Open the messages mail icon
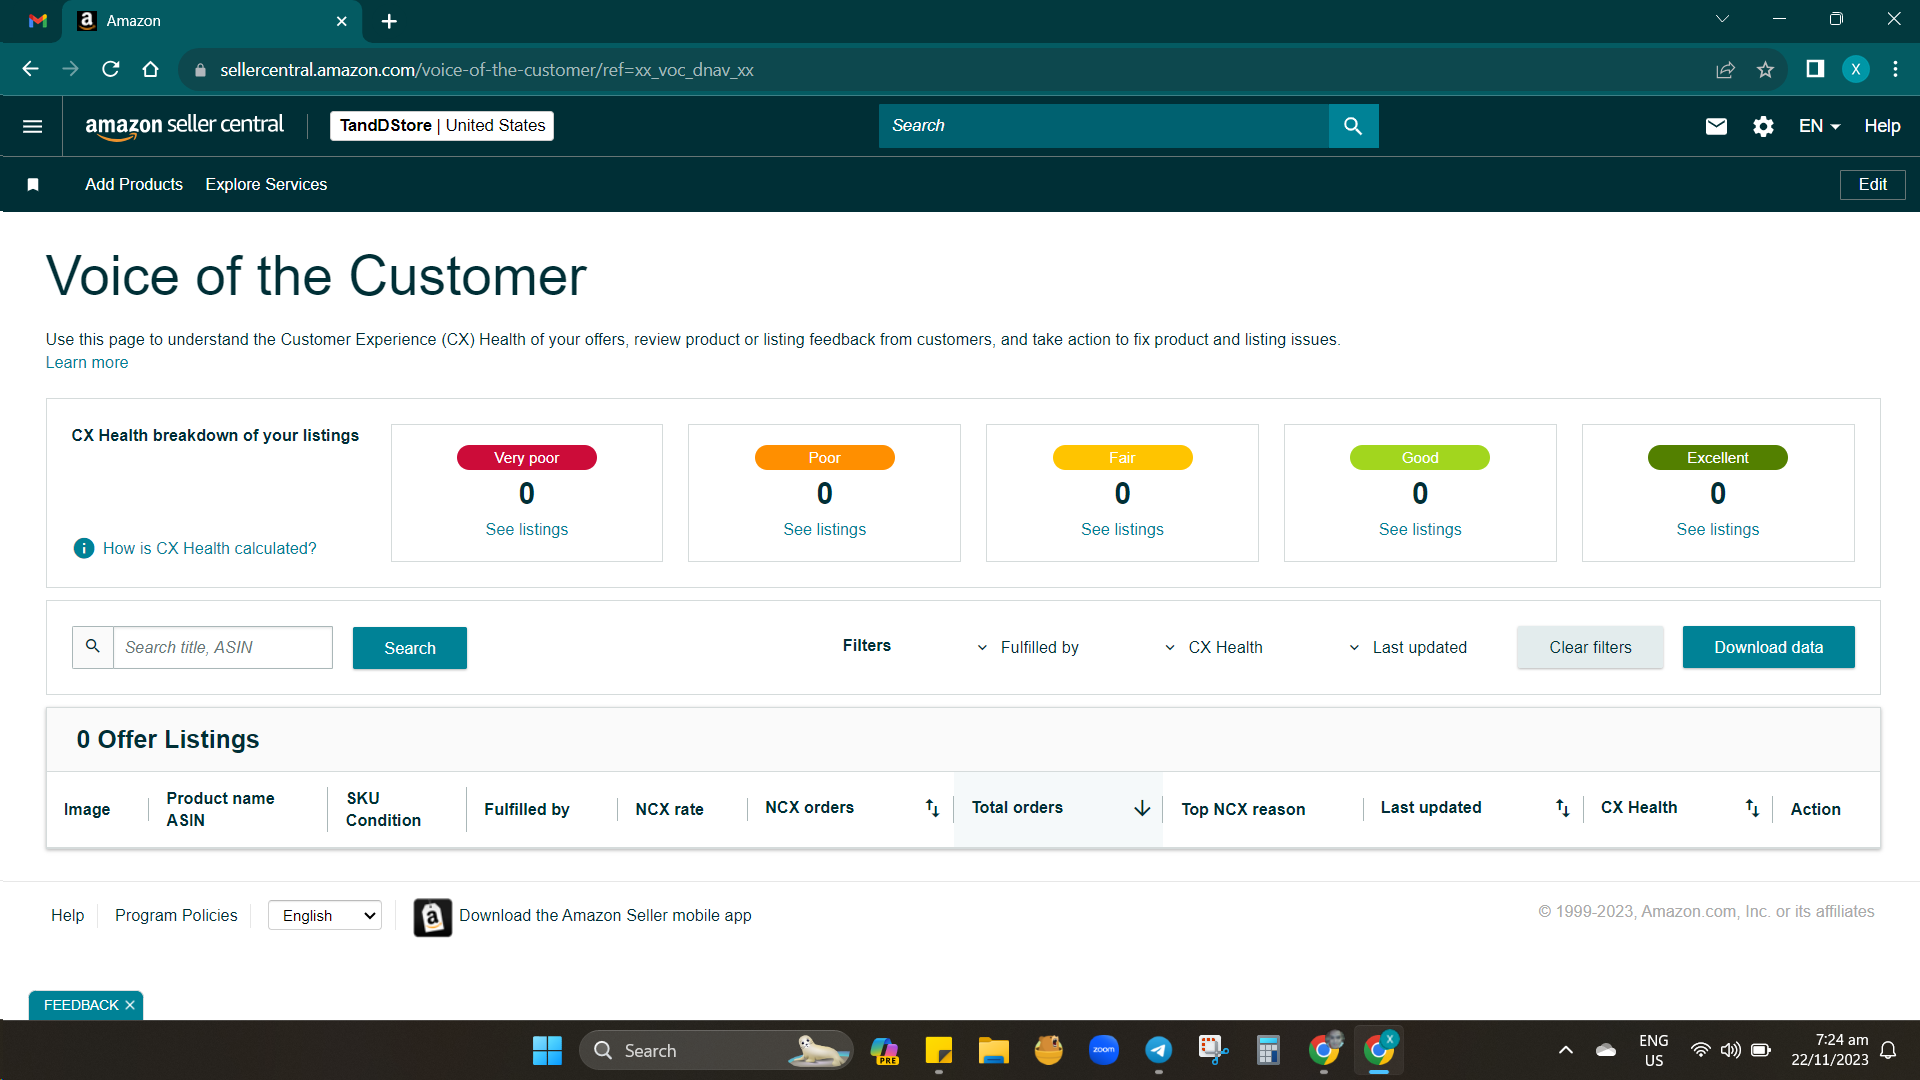The width and height of the screenshot is (1920, 1080). coord(1716,126)
